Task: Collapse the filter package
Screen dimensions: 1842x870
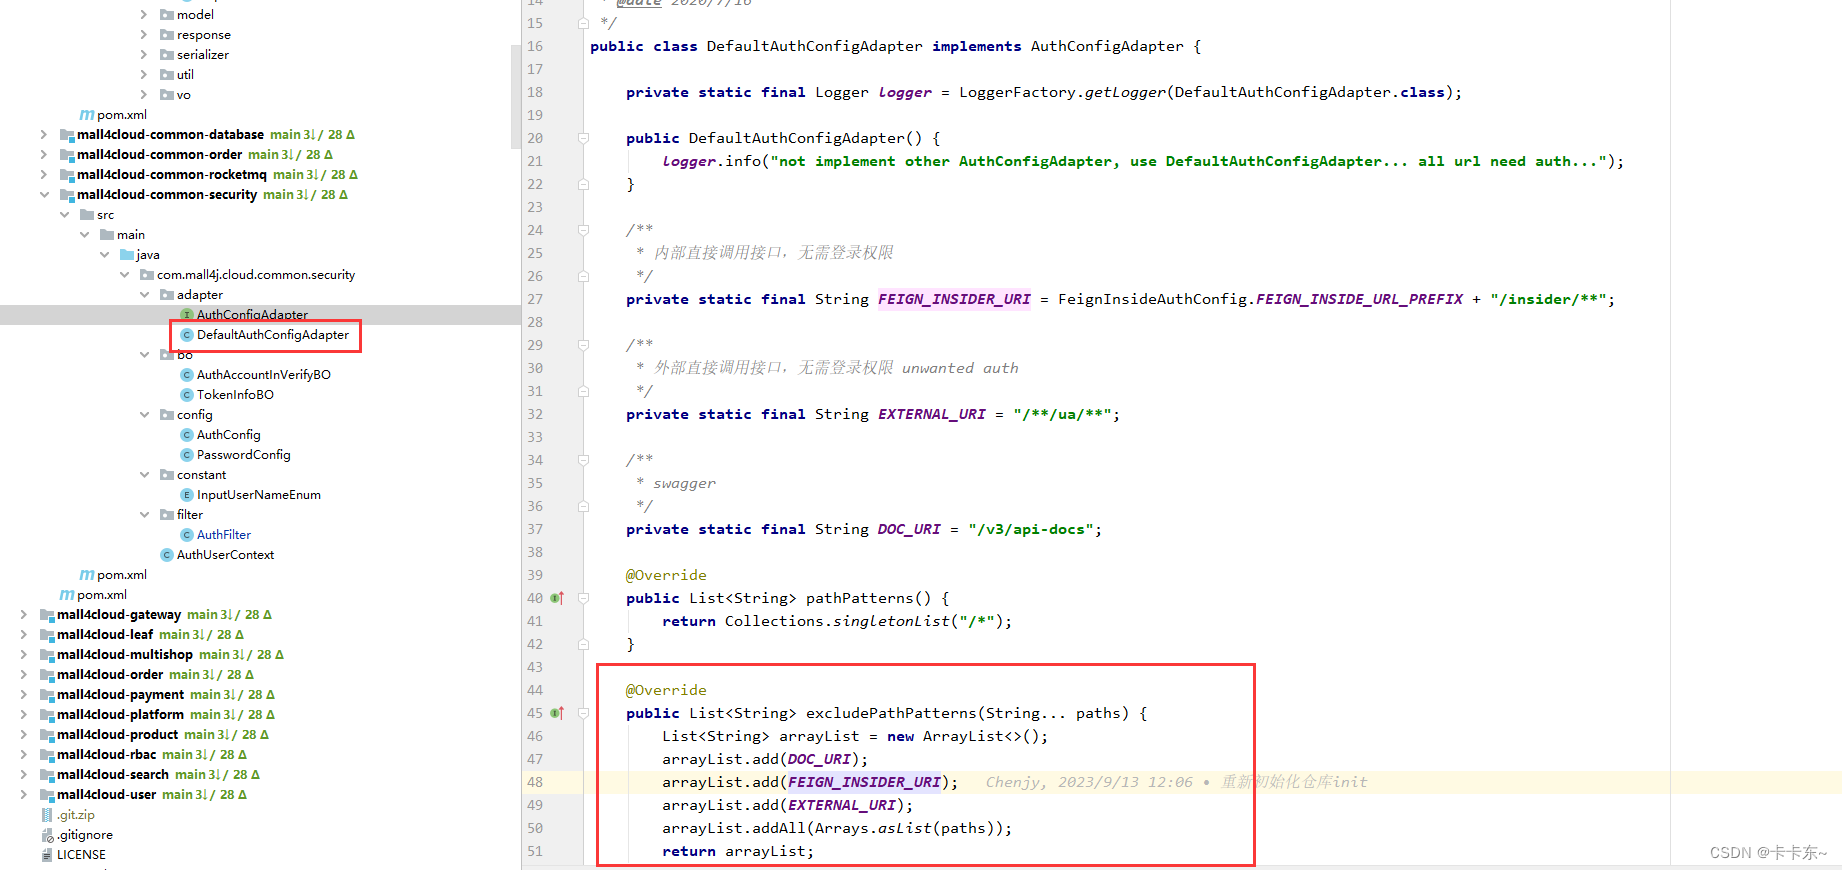Action: click(144, 515)
